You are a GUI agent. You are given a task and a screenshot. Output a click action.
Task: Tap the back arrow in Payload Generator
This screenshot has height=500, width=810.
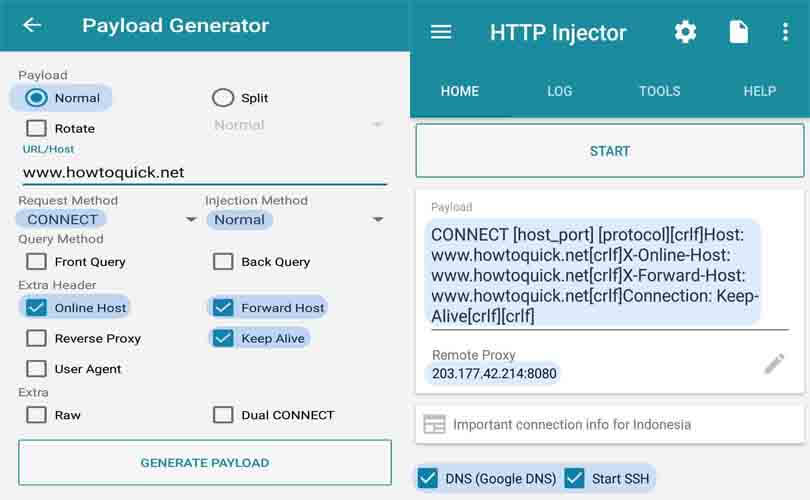[x=32, y=25]
